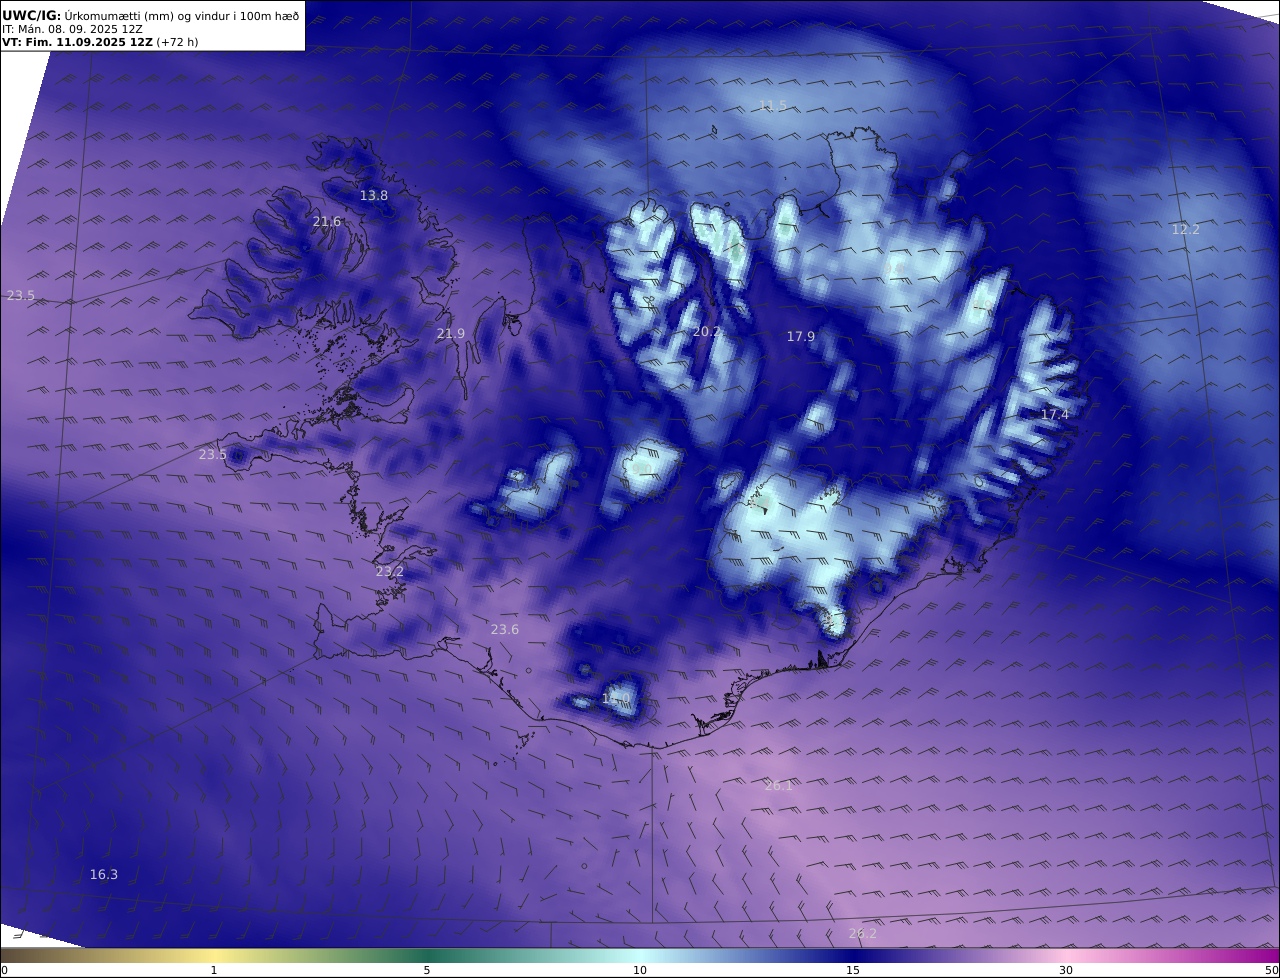Viewport: 1280px width, 978px height.
Task: Click the 26.2 value above the color scale
Action: (x=862, y=933)
